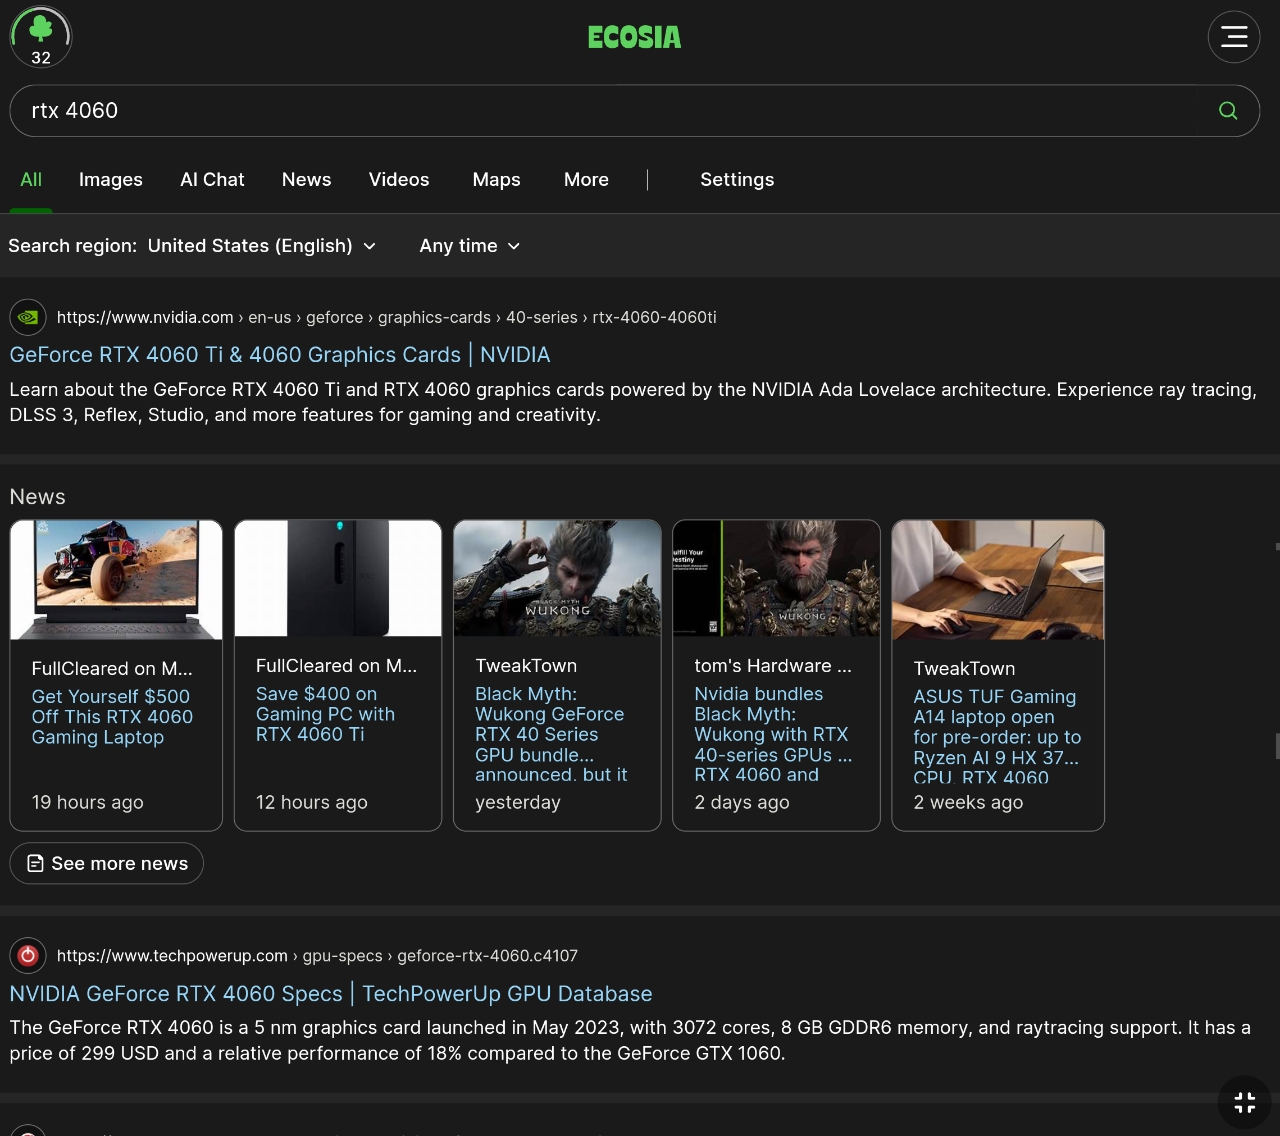1280x1136 pixels.
Task: Open the AI Chat tab
Action: tap(212, 180)
